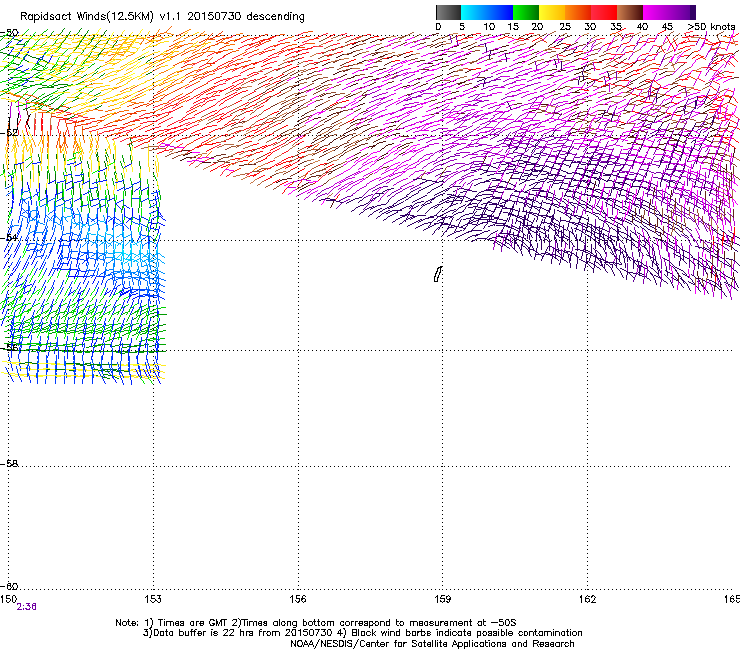Click the latitude label '-56'
Screen dimensions: 740x650
point(9,347)
